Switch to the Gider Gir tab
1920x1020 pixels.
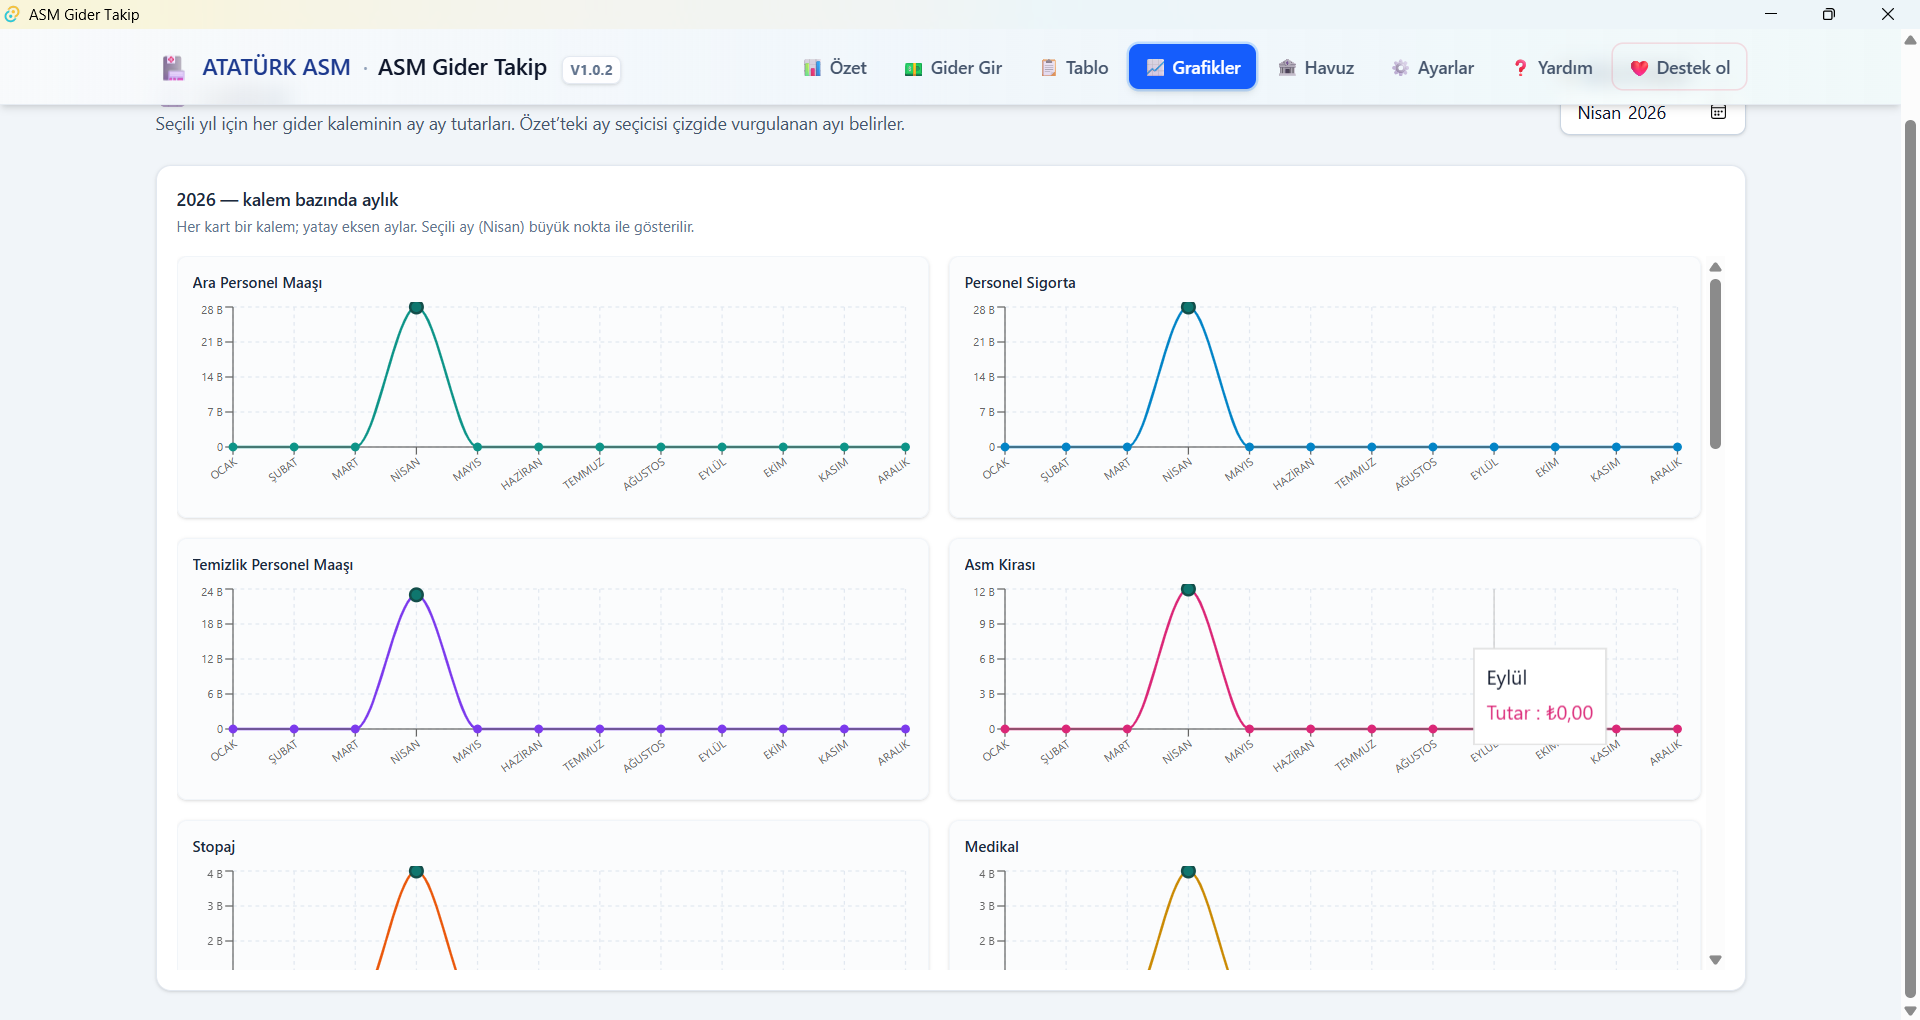tap(953, 68)
